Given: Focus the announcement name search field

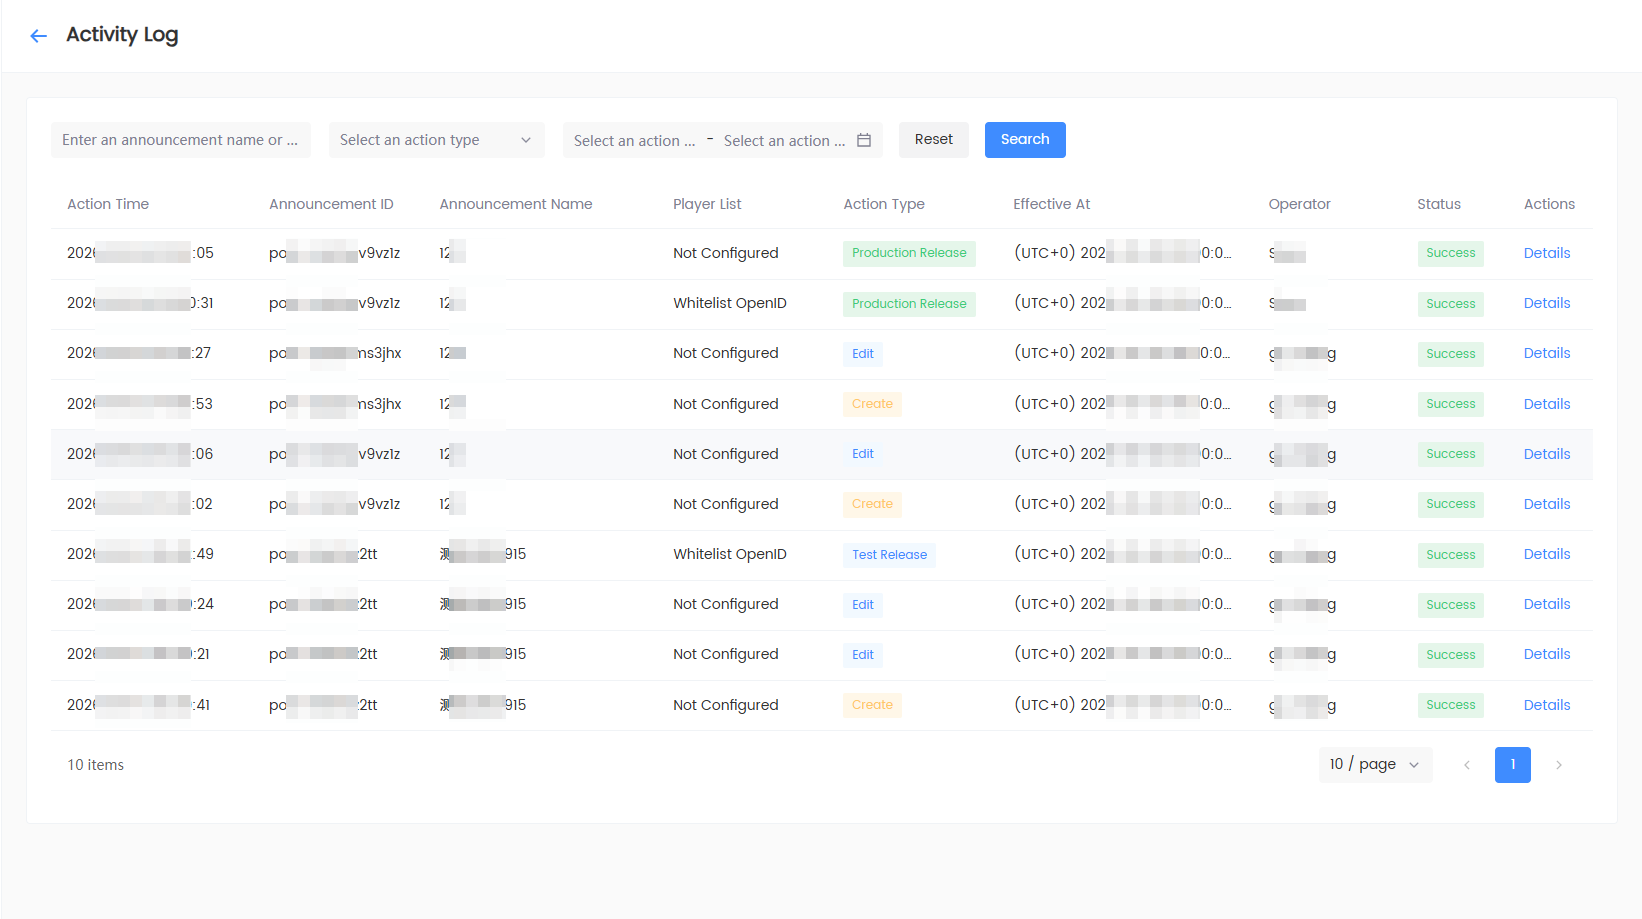Looking at the screenshot, I should click(x=181, y=140).
